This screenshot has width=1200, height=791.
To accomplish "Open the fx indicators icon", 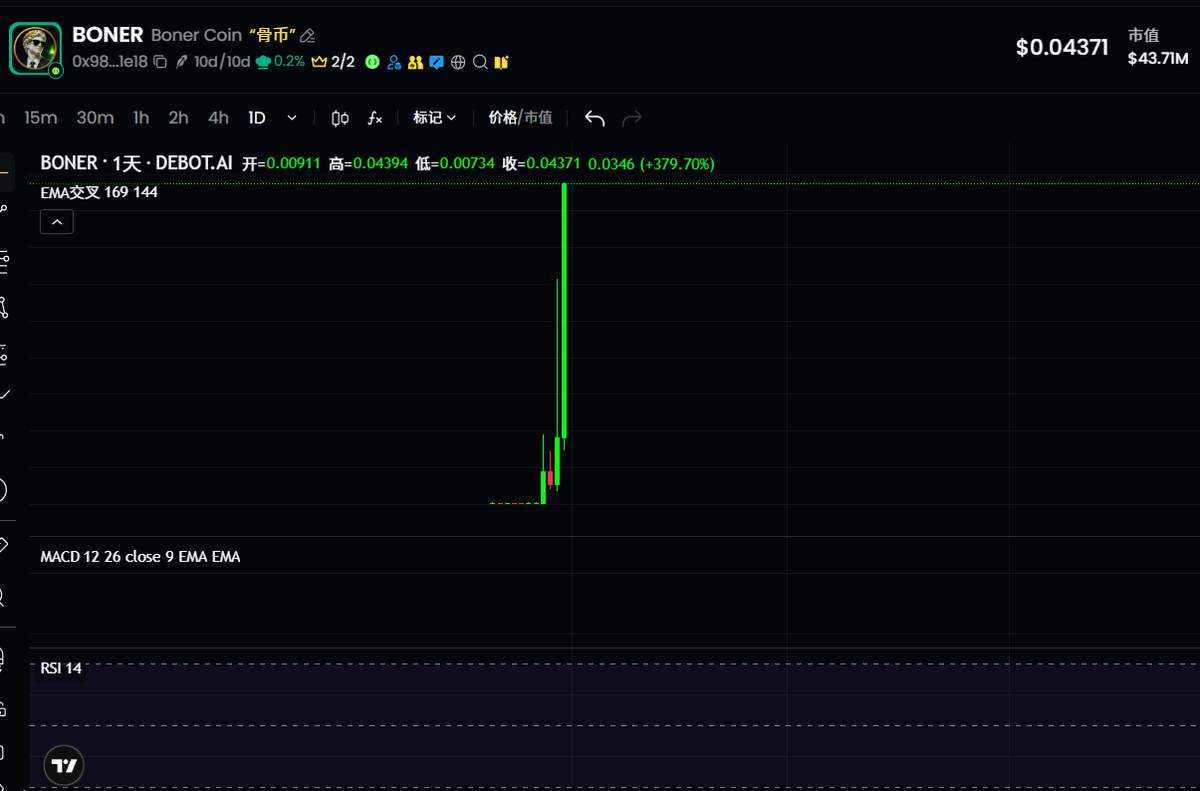I will pos(375,118).
